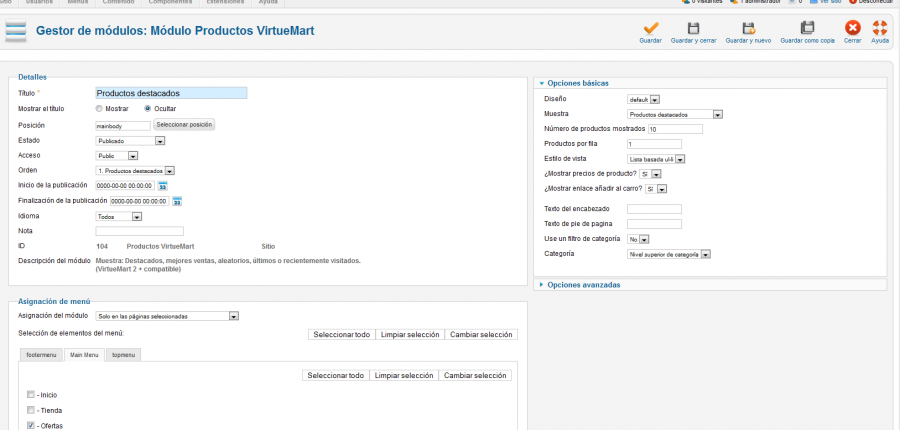Click the module manager icon beside title
Viewport: 900px width, 430px height.
16,31
